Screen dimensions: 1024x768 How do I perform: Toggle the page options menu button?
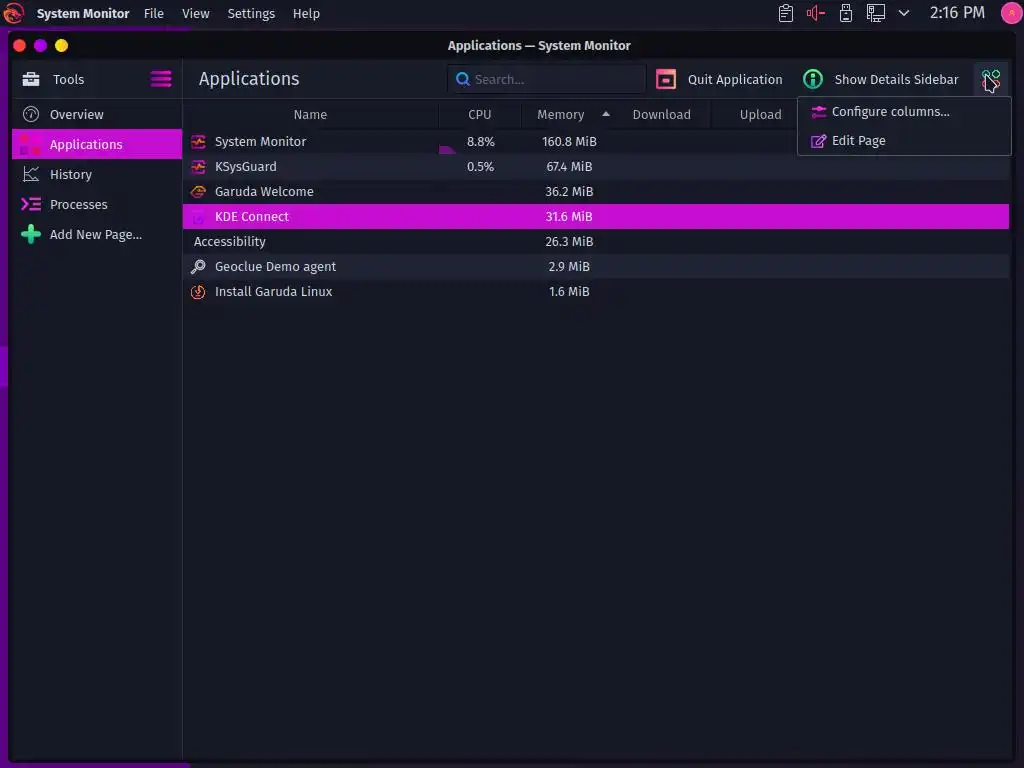991,80
